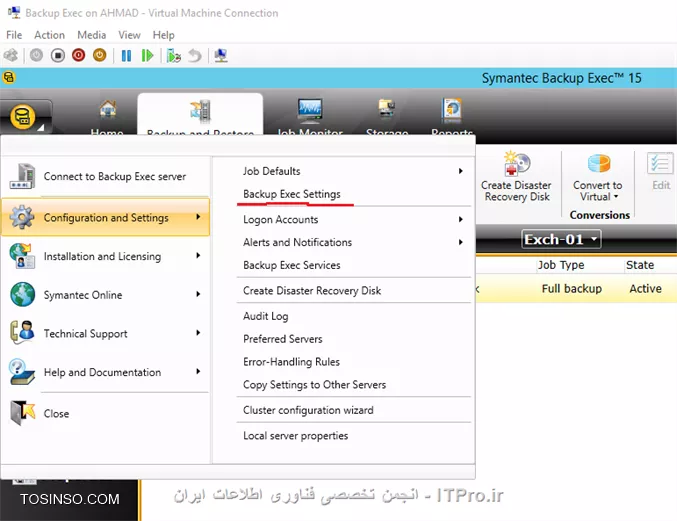Open the Media menu
The height and width of the screenshot is (521, 677).
coord(92,35)
